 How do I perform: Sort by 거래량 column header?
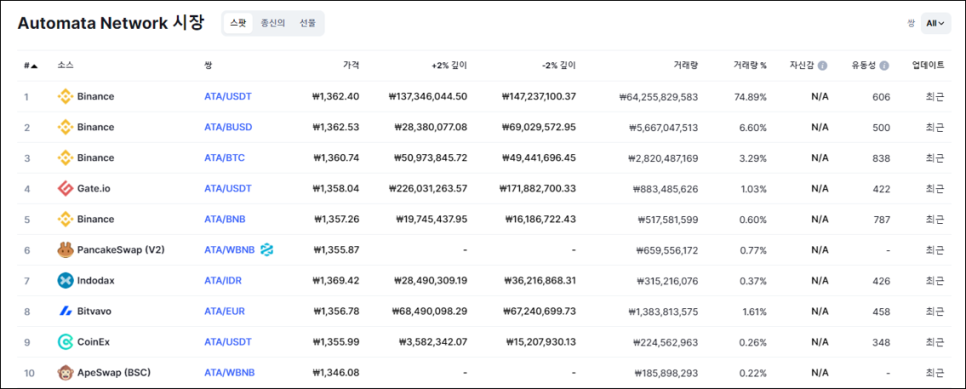pos(686,65)
